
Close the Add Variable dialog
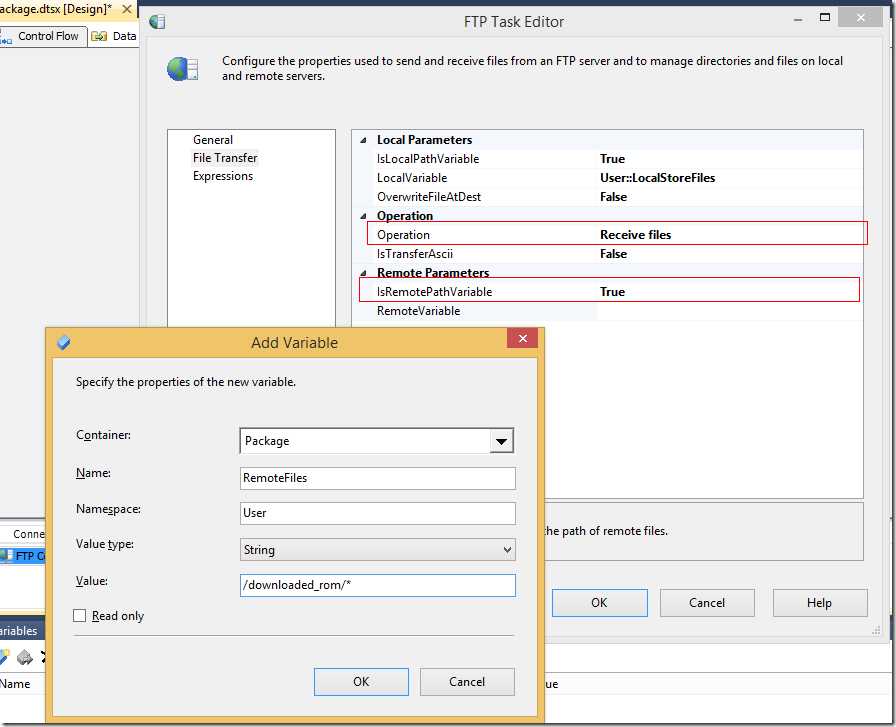(x=522, y=338)
